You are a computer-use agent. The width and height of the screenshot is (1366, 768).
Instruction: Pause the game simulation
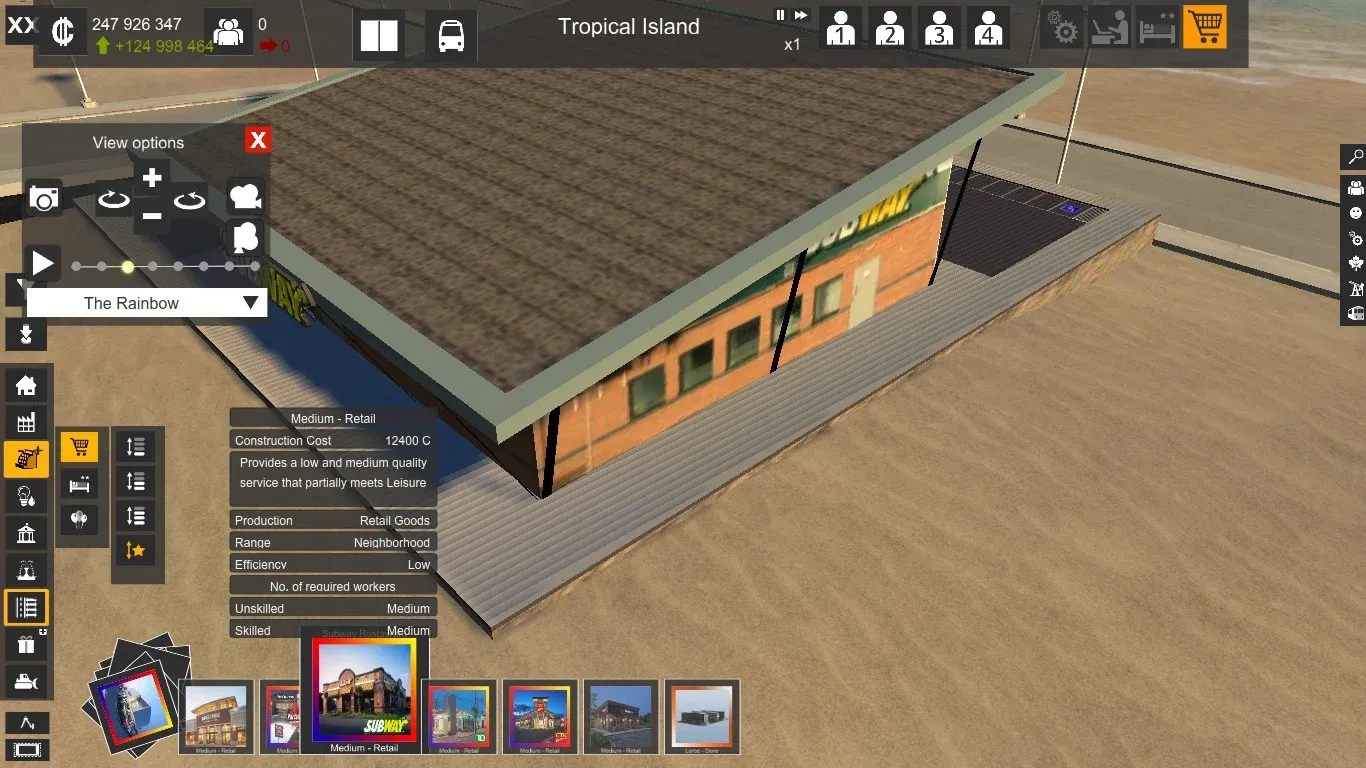[781, 16]
